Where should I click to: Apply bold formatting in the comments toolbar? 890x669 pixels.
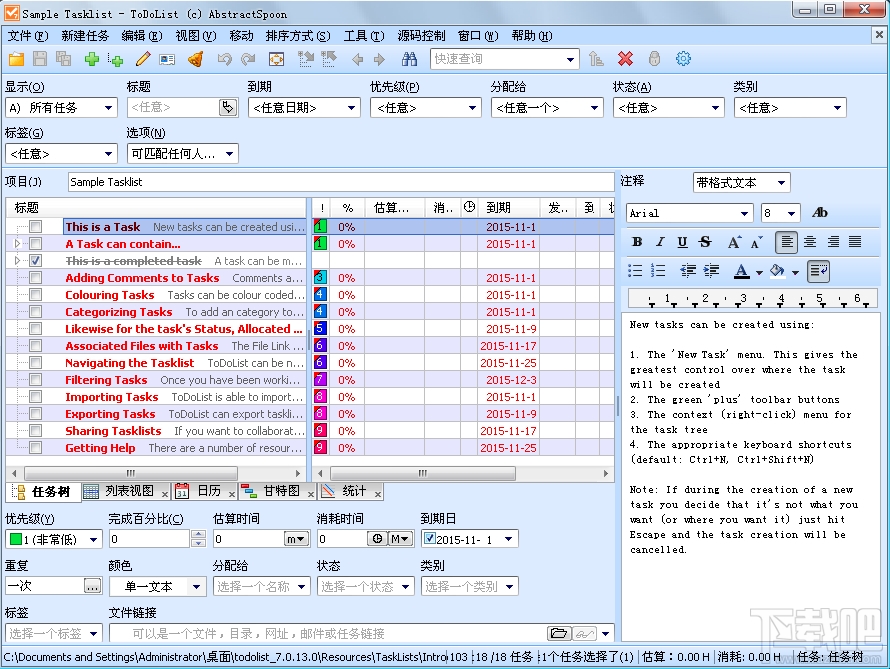click(637, 242)
